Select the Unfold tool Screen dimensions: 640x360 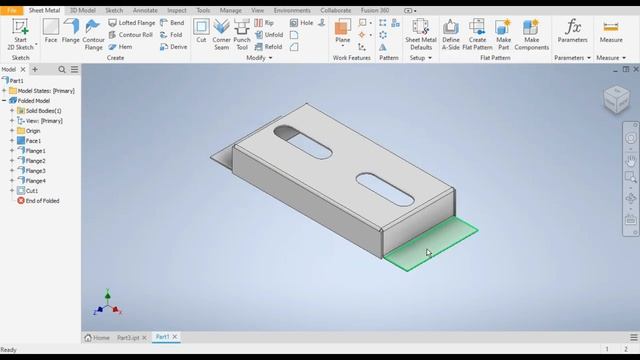point(269,35)
